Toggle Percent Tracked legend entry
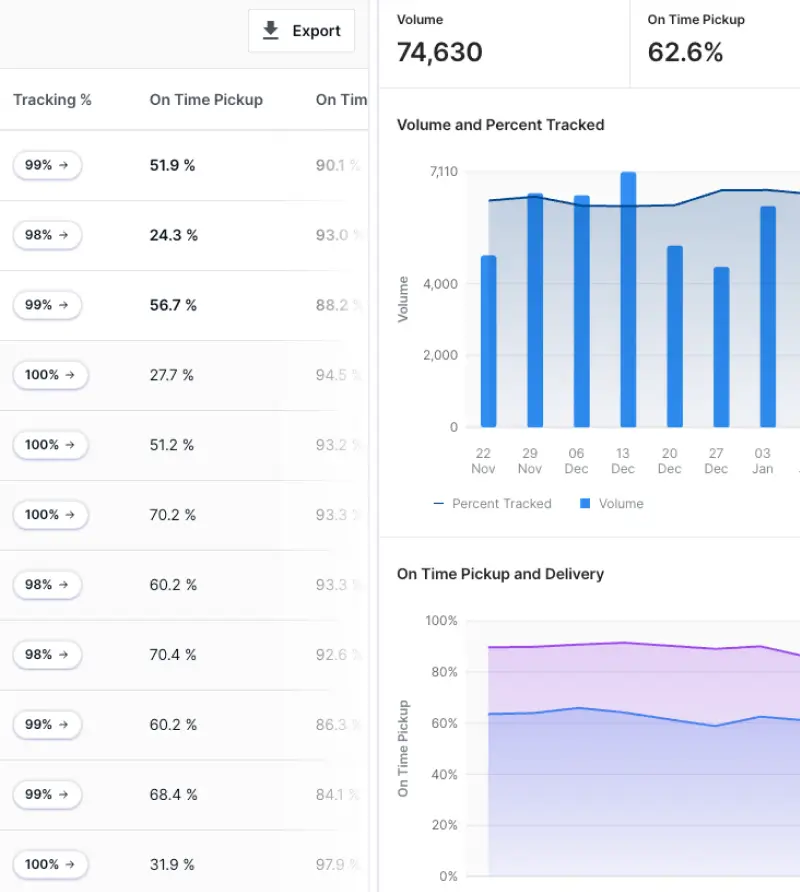The width and height of the screenshot is (800, 892). [493, 503]
